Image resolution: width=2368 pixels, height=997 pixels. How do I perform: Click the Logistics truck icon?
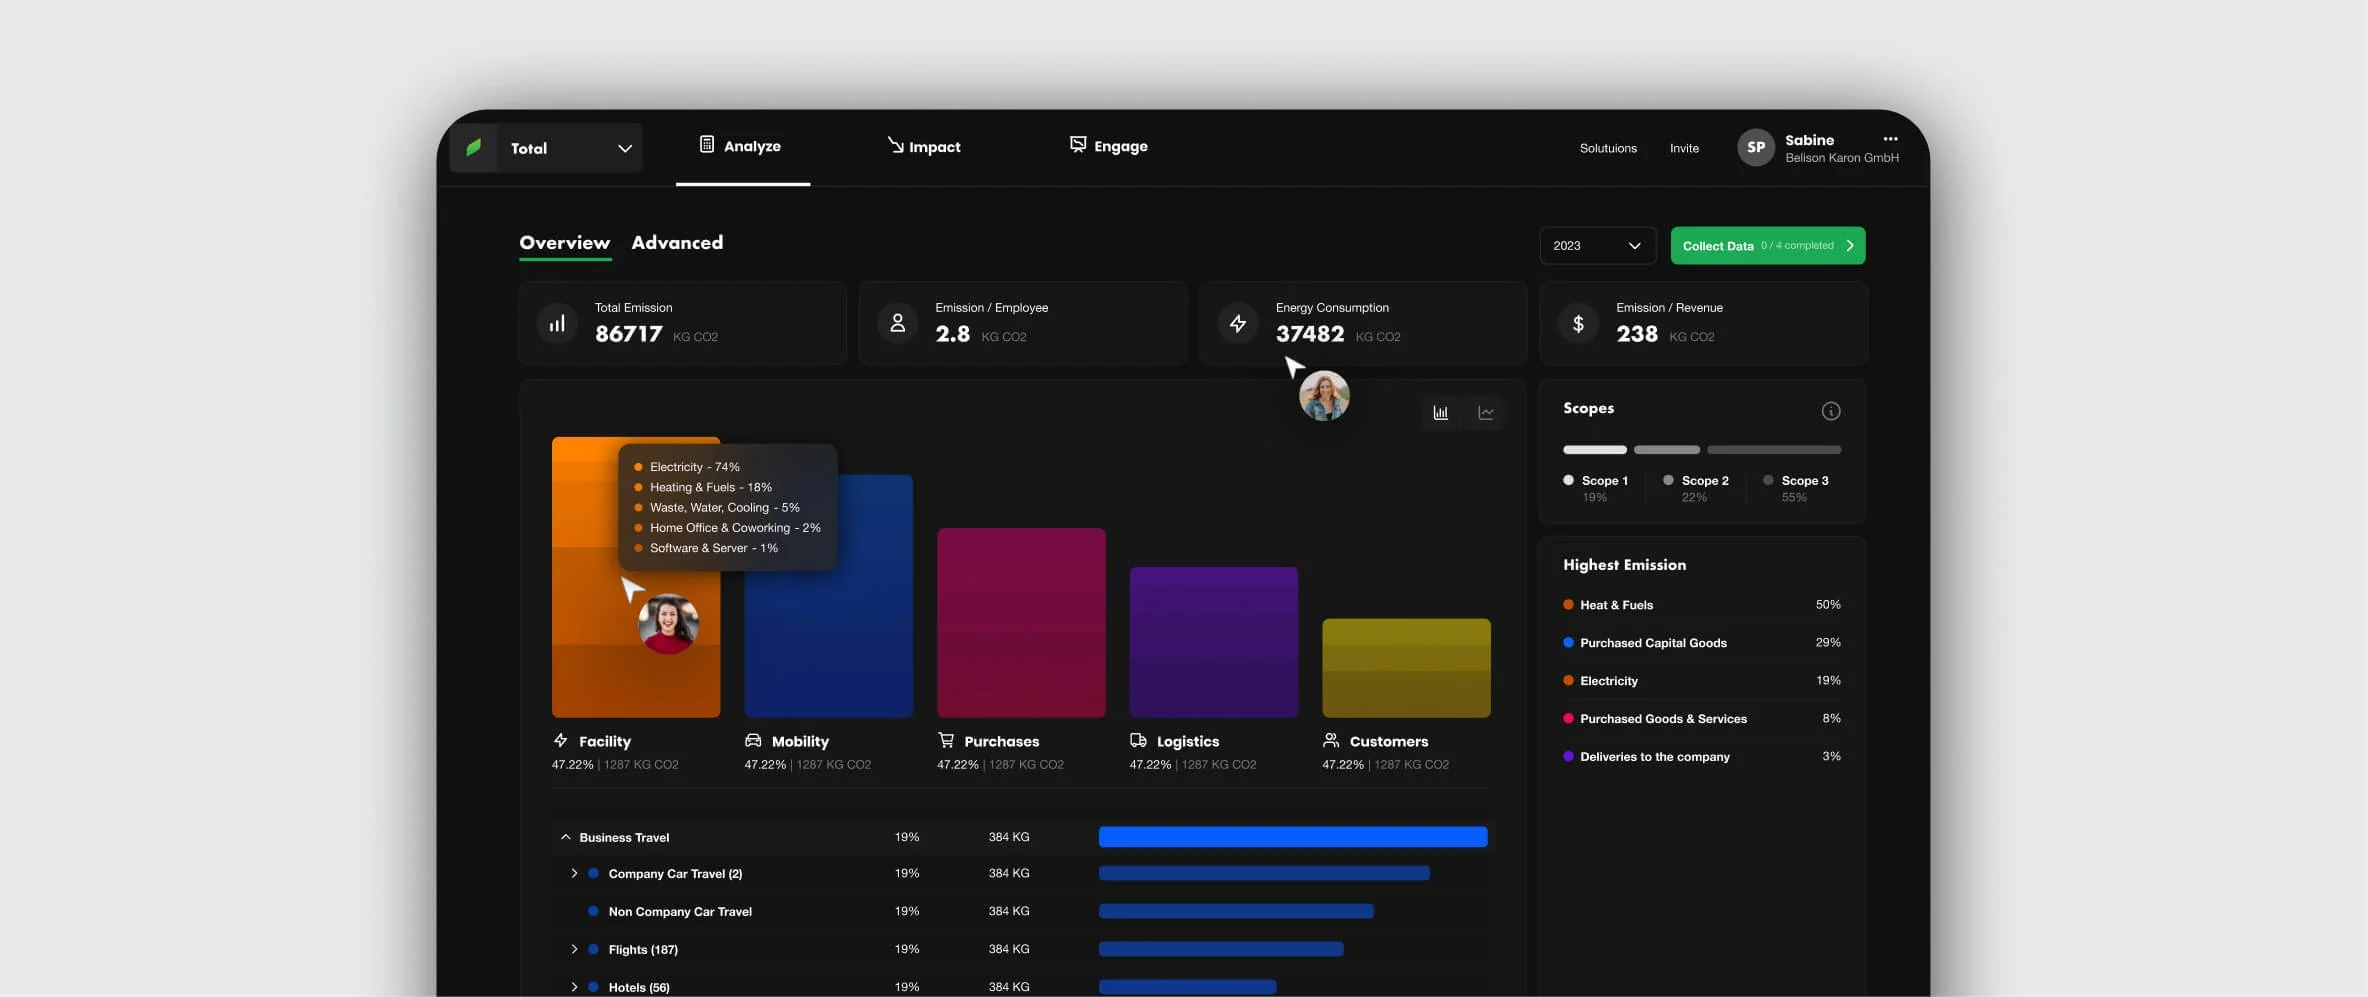(x=1139, y=740)
